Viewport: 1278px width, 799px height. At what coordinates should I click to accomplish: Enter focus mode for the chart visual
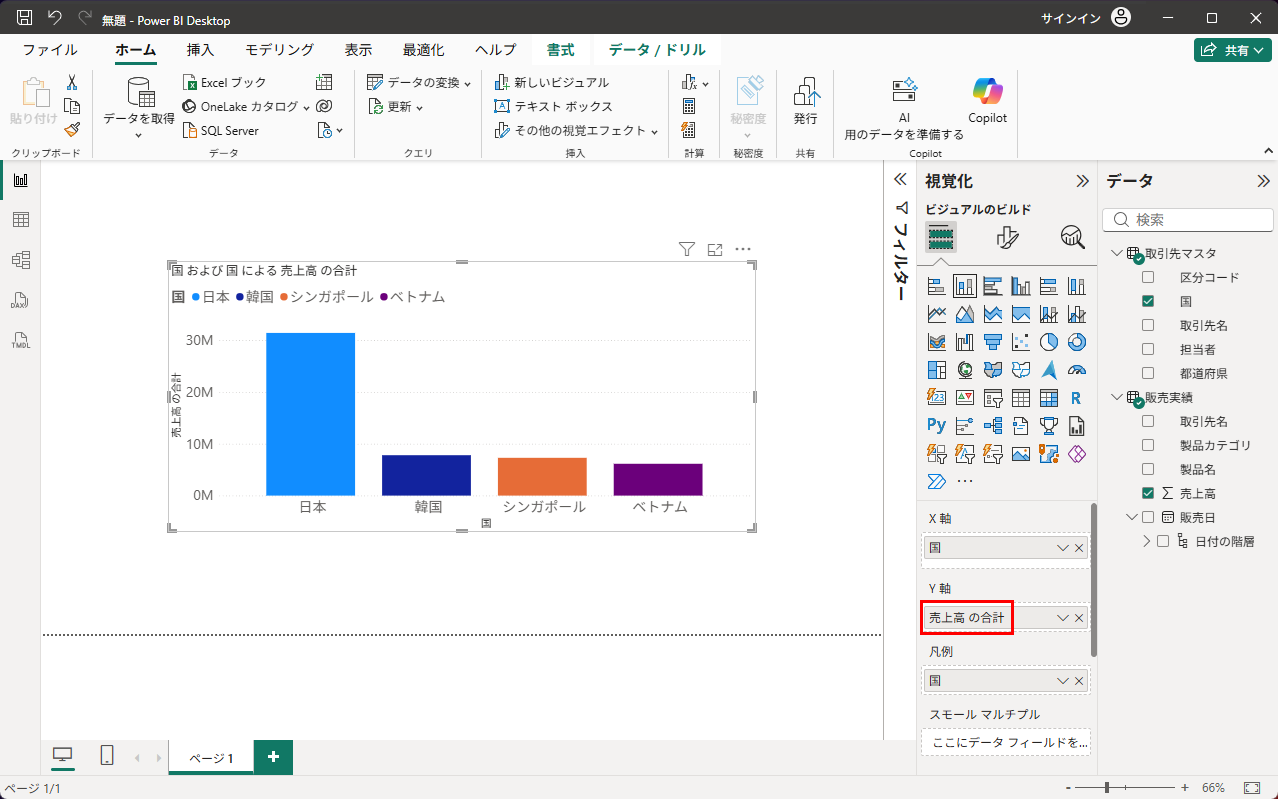point(715,249)
